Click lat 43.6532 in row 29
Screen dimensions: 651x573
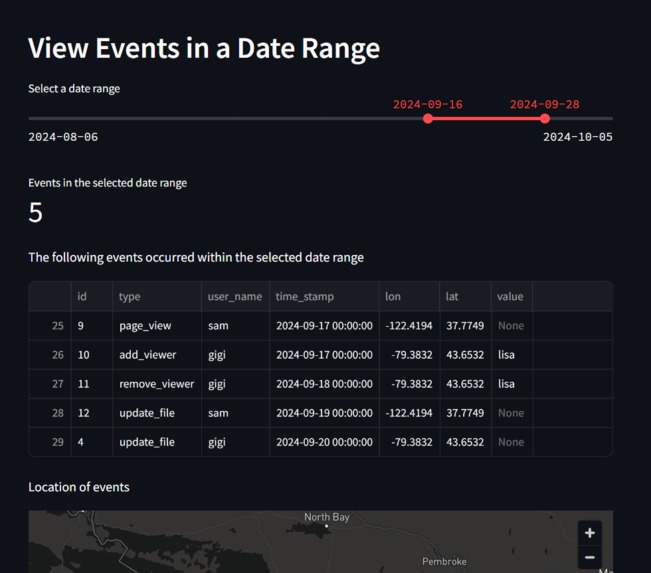(x=465, y=442)
